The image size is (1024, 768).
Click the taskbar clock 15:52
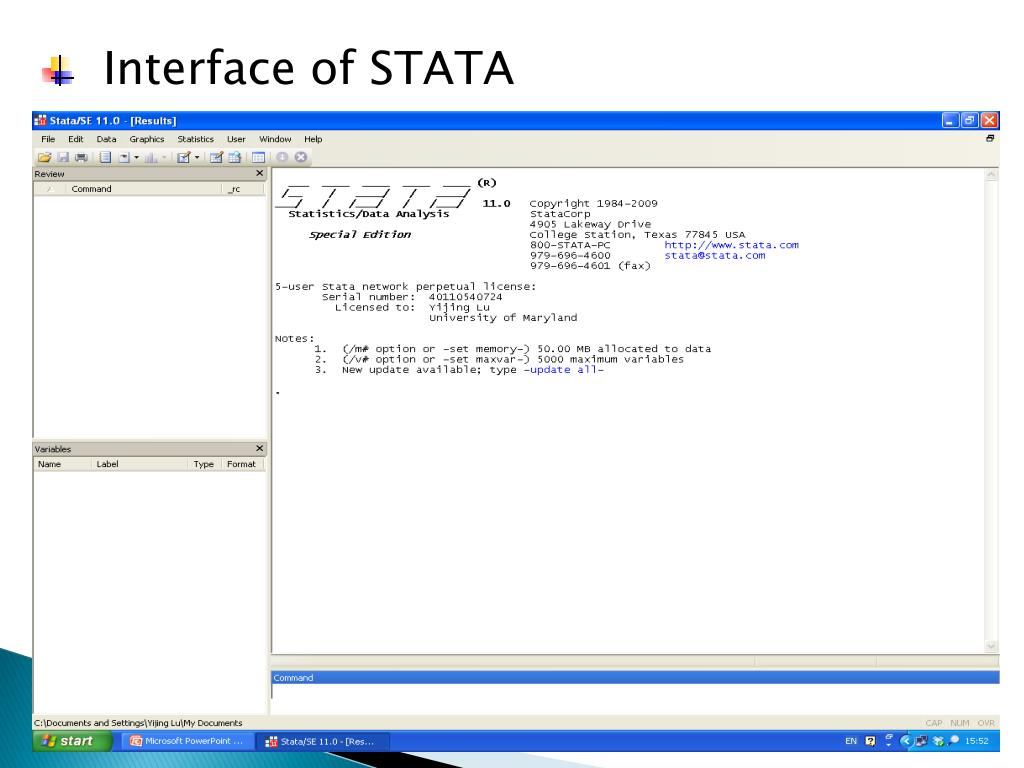[x=977, y=741]
